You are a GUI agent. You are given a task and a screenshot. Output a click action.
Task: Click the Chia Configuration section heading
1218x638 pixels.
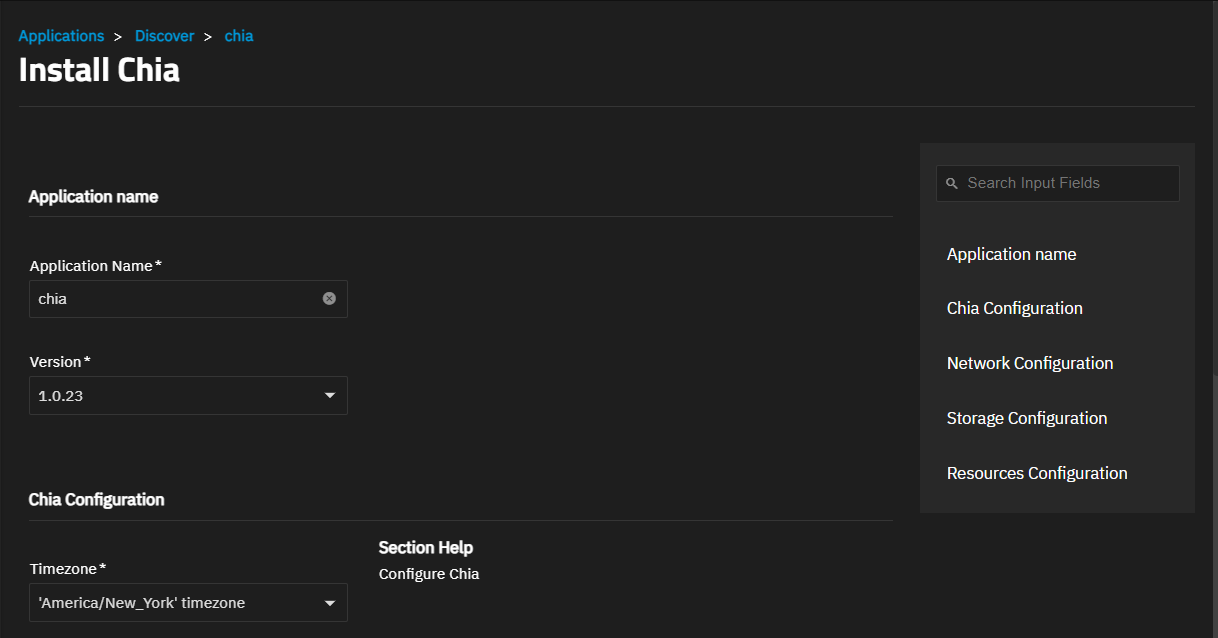point(96,499)
